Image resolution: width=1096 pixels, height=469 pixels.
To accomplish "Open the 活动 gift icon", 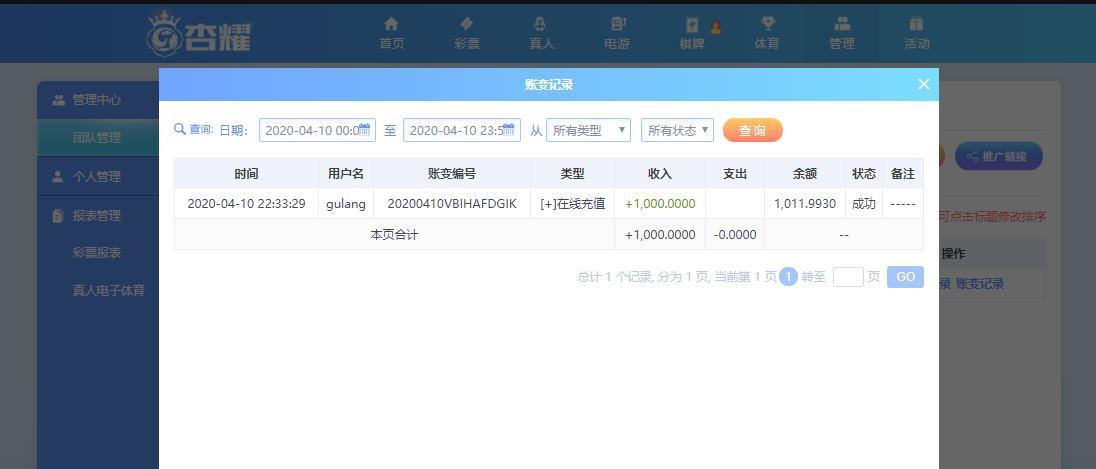I will click(916, 25).
